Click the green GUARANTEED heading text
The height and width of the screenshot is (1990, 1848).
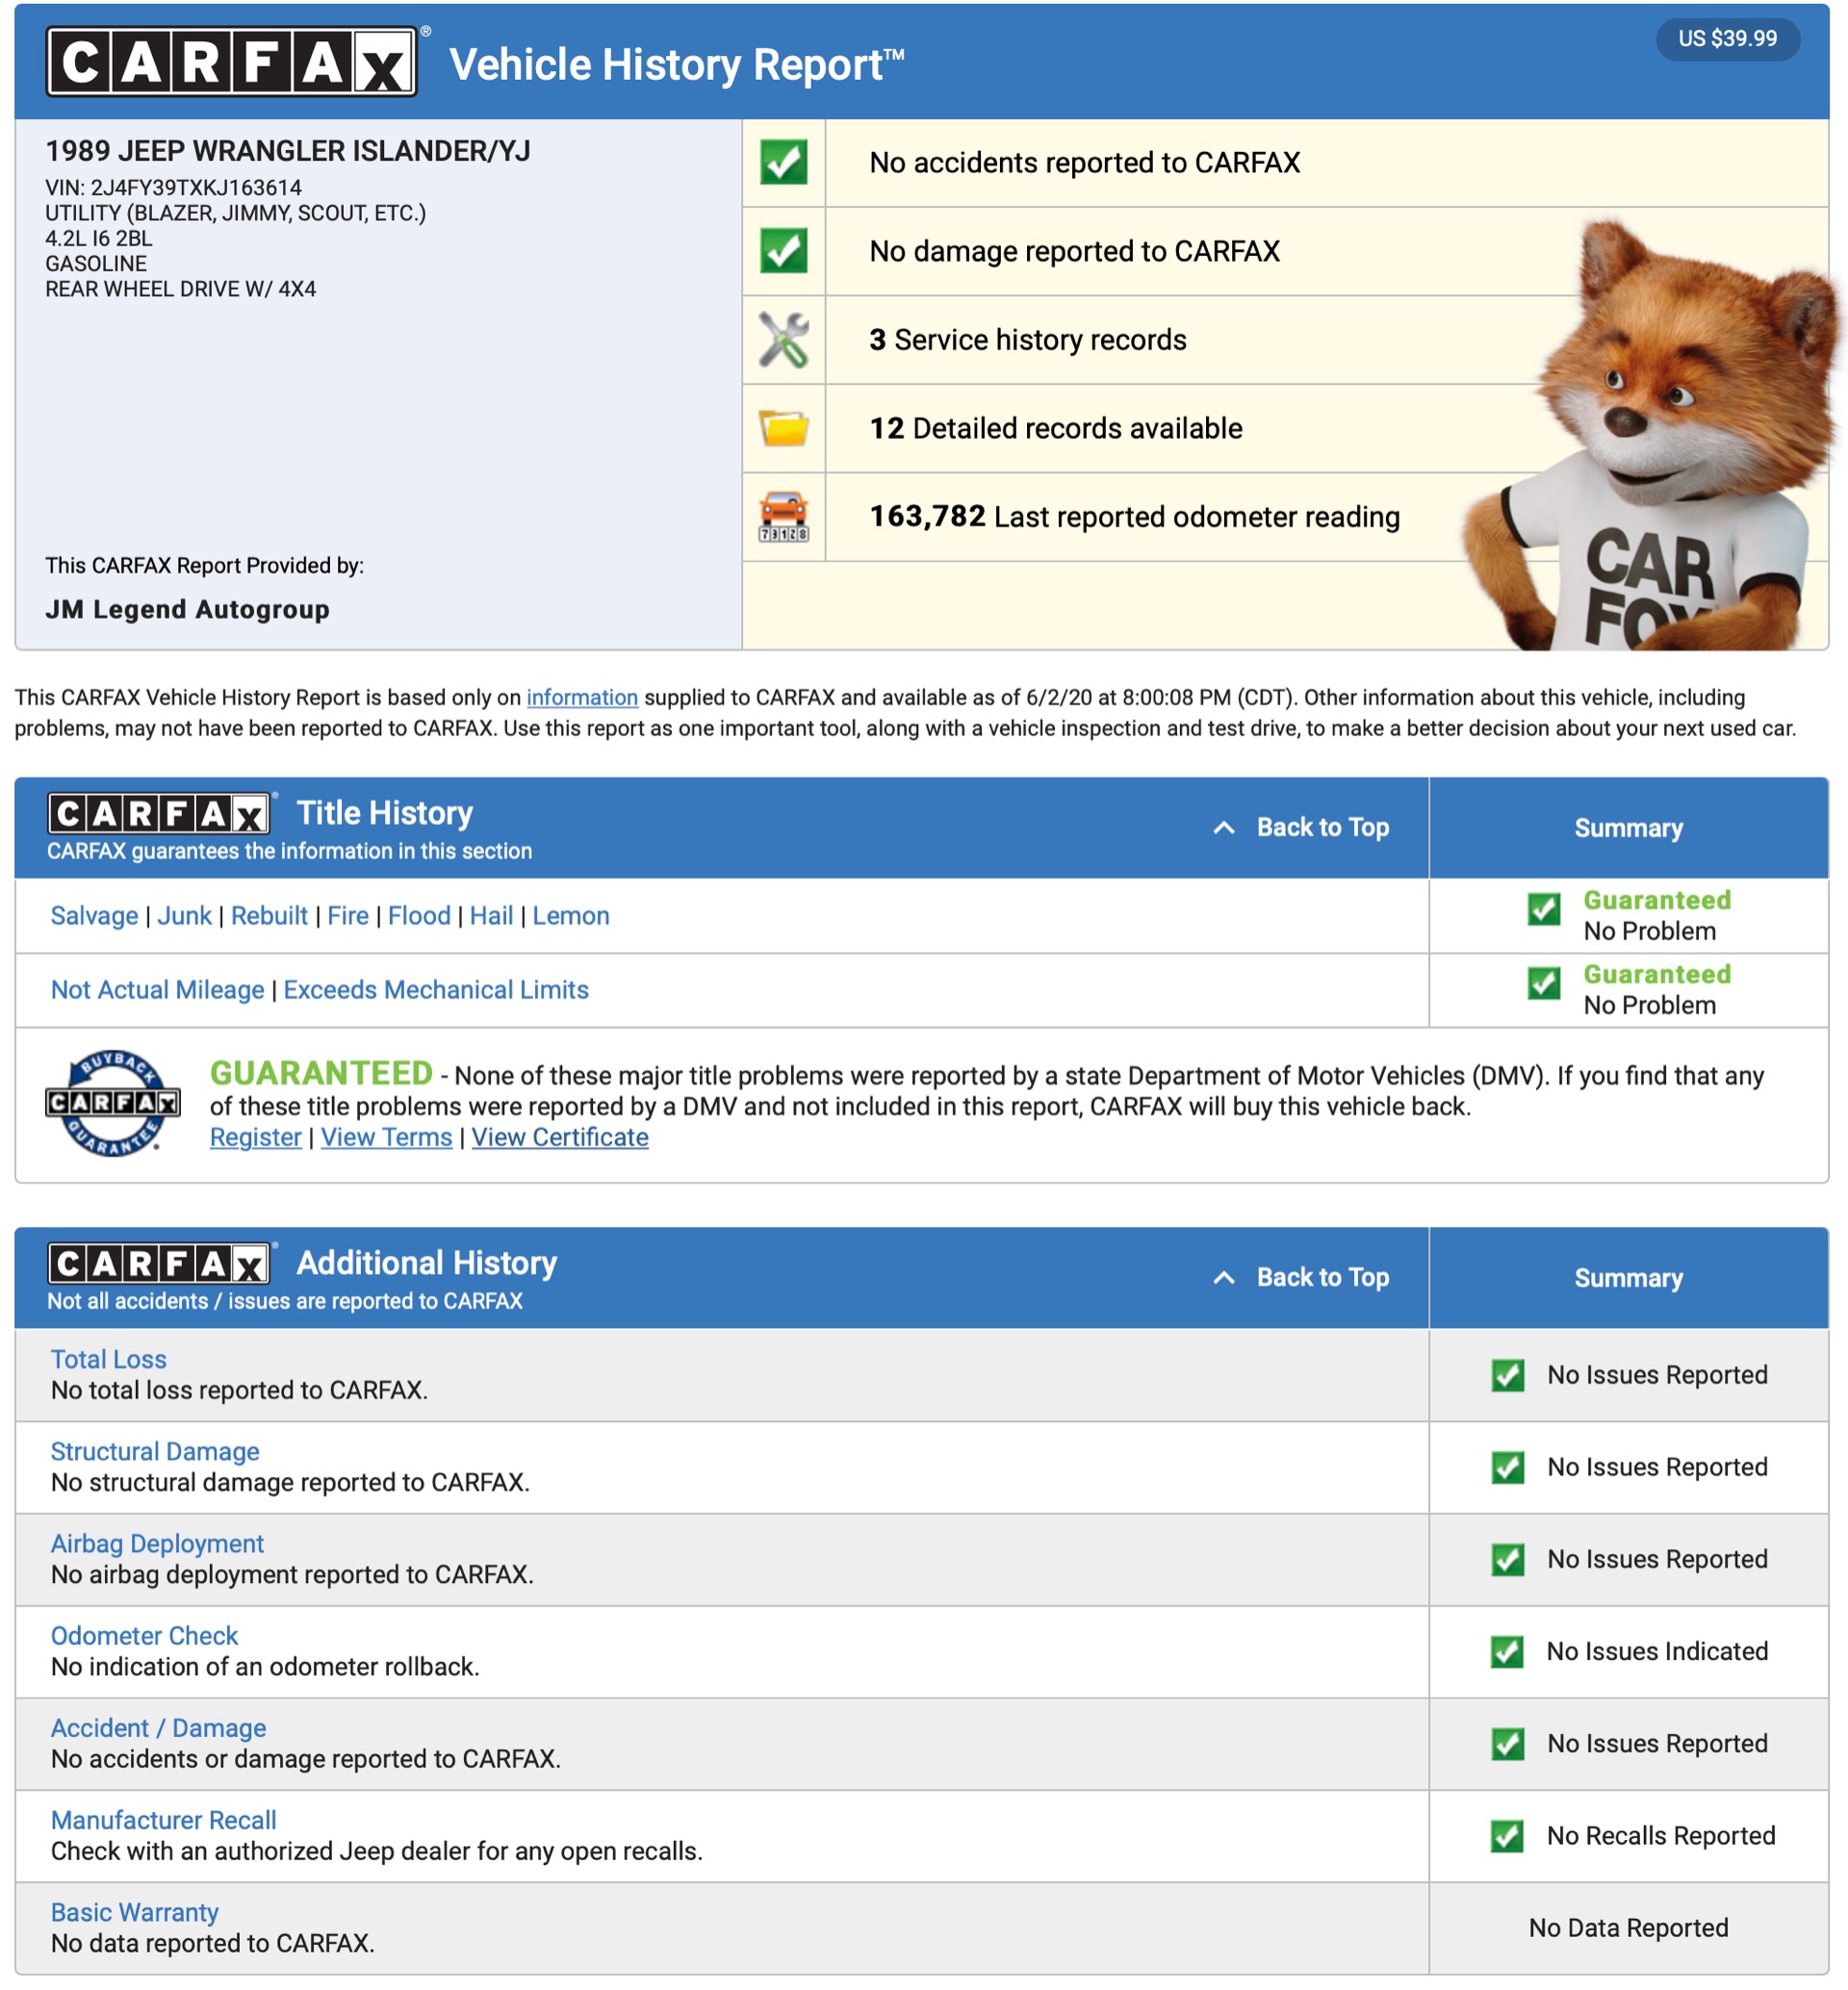click(x=321, y=1073)
